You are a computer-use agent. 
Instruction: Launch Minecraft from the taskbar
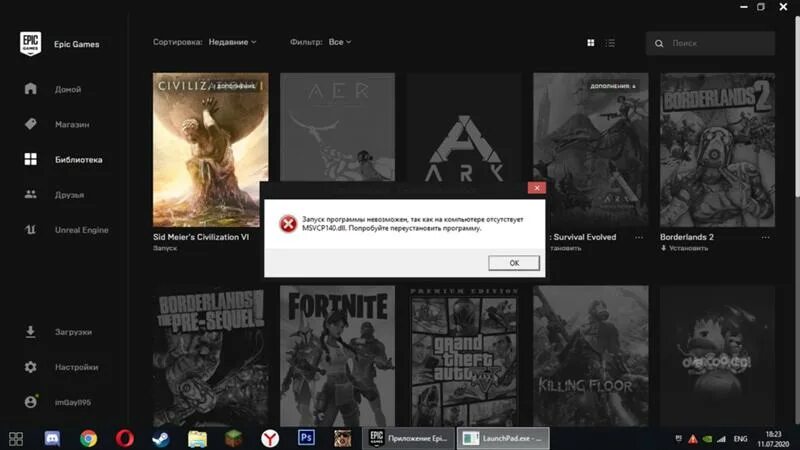pyautogui.click(x=233, y=438)
